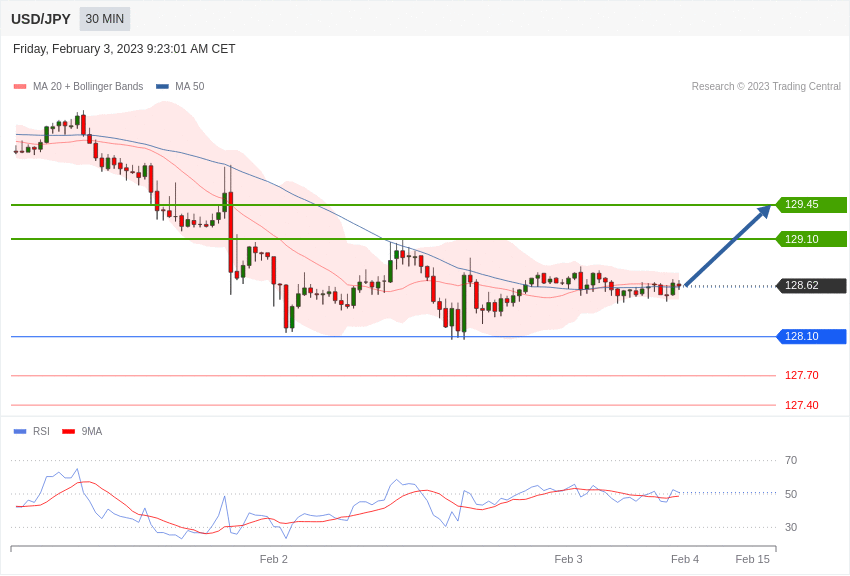
Task: Click the Feb 3 date axis label
Action: (x=568, y=559)
